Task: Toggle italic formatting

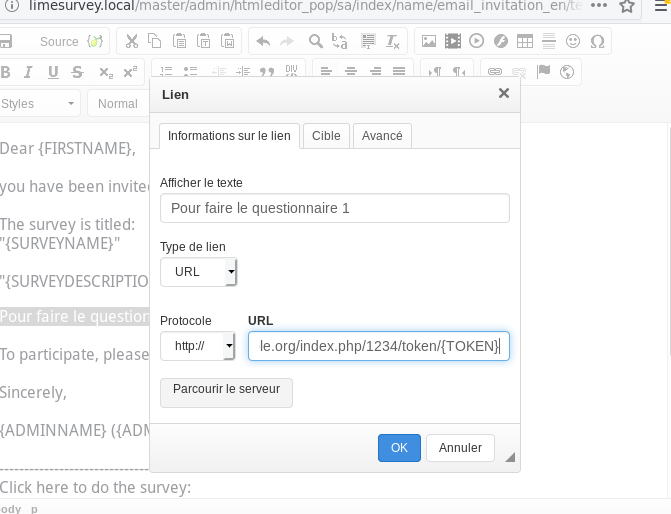Action: 28,72
